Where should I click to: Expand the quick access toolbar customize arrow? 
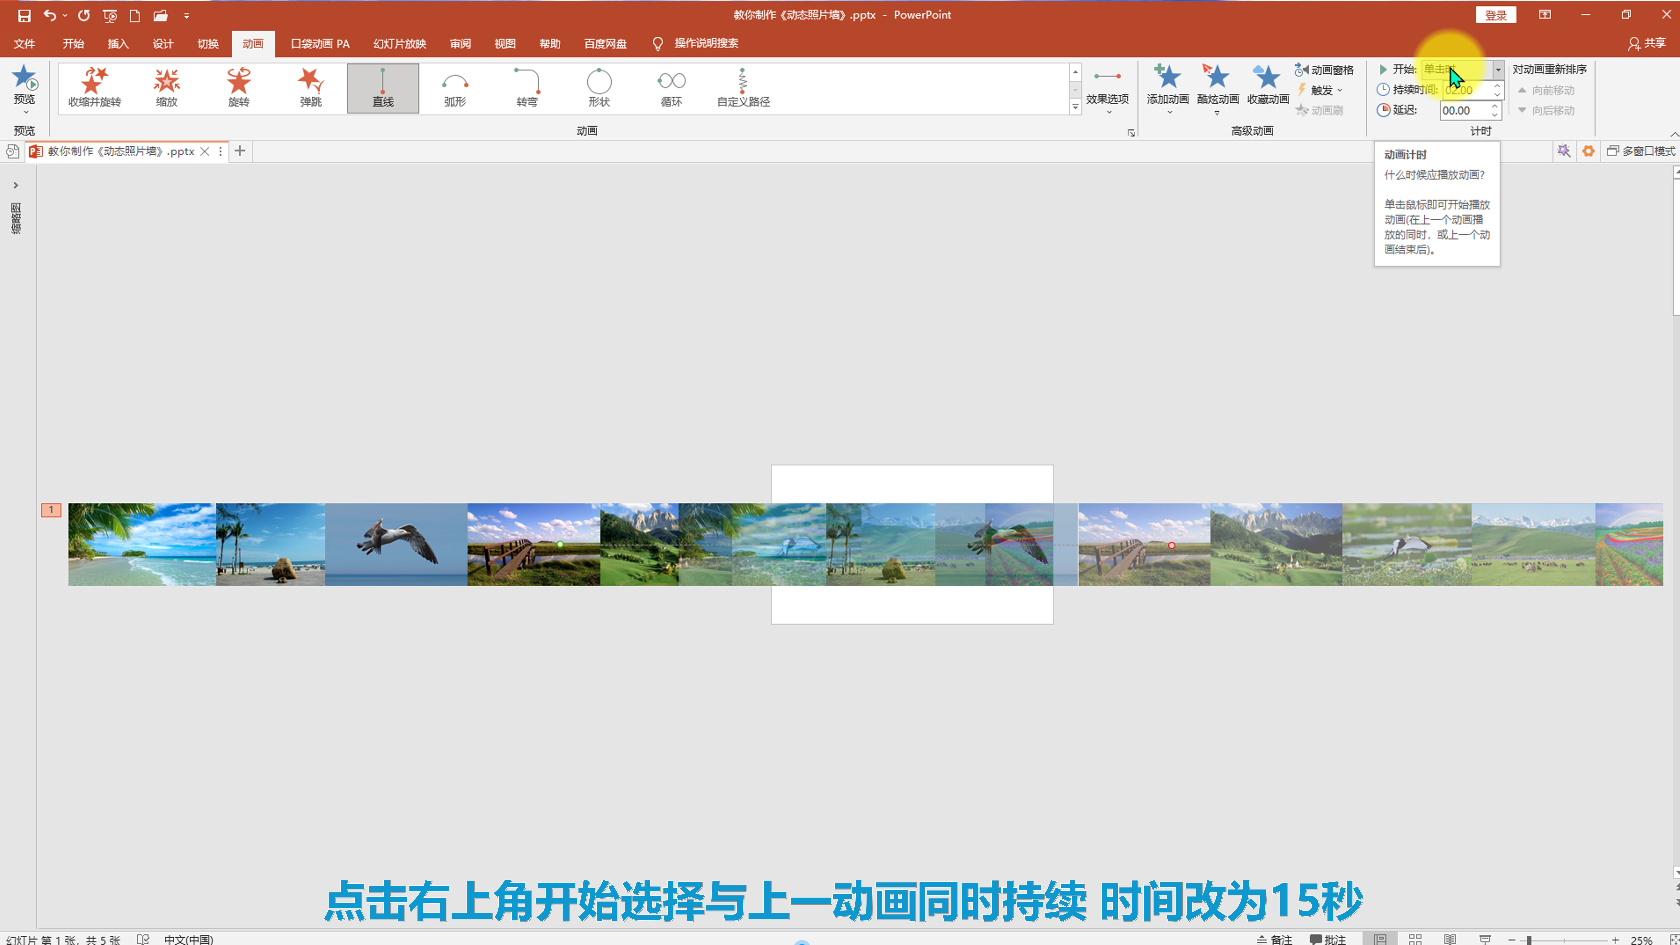186,16
